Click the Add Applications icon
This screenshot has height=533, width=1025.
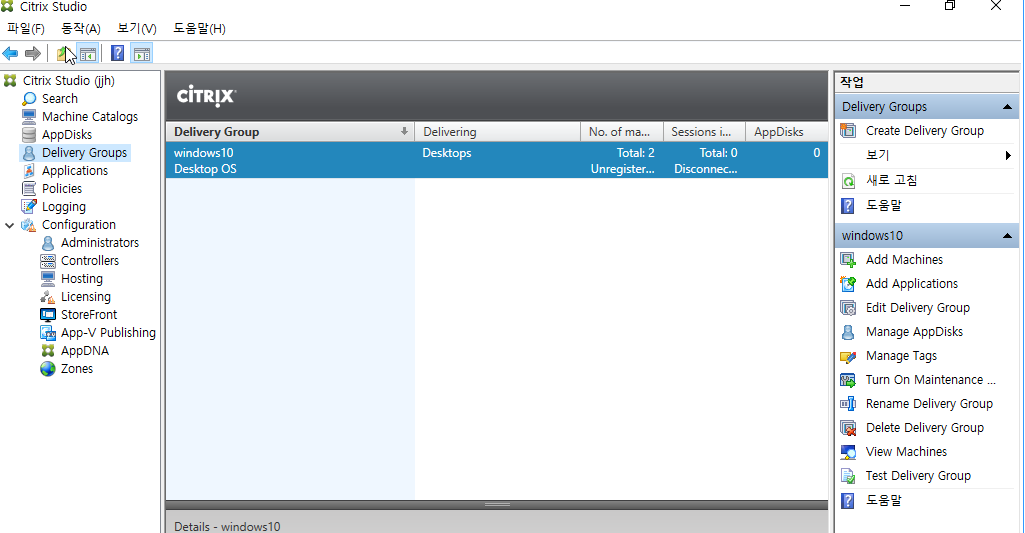click(x=848, y=284)
